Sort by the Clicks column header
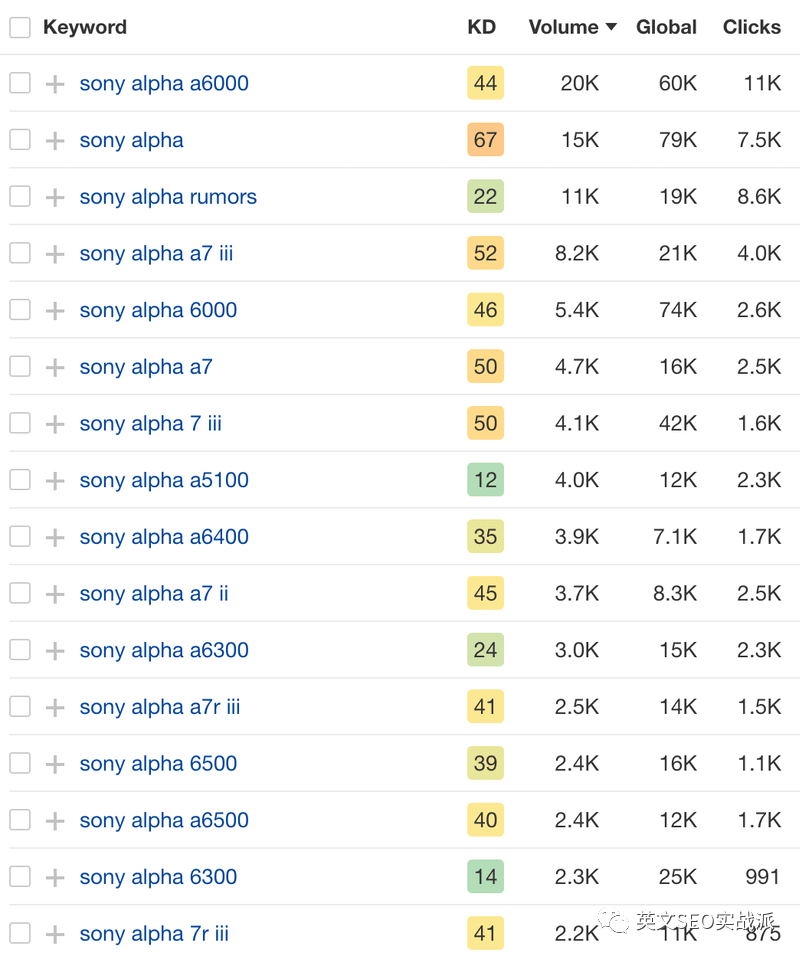The image size is (800, 956). 751,27
